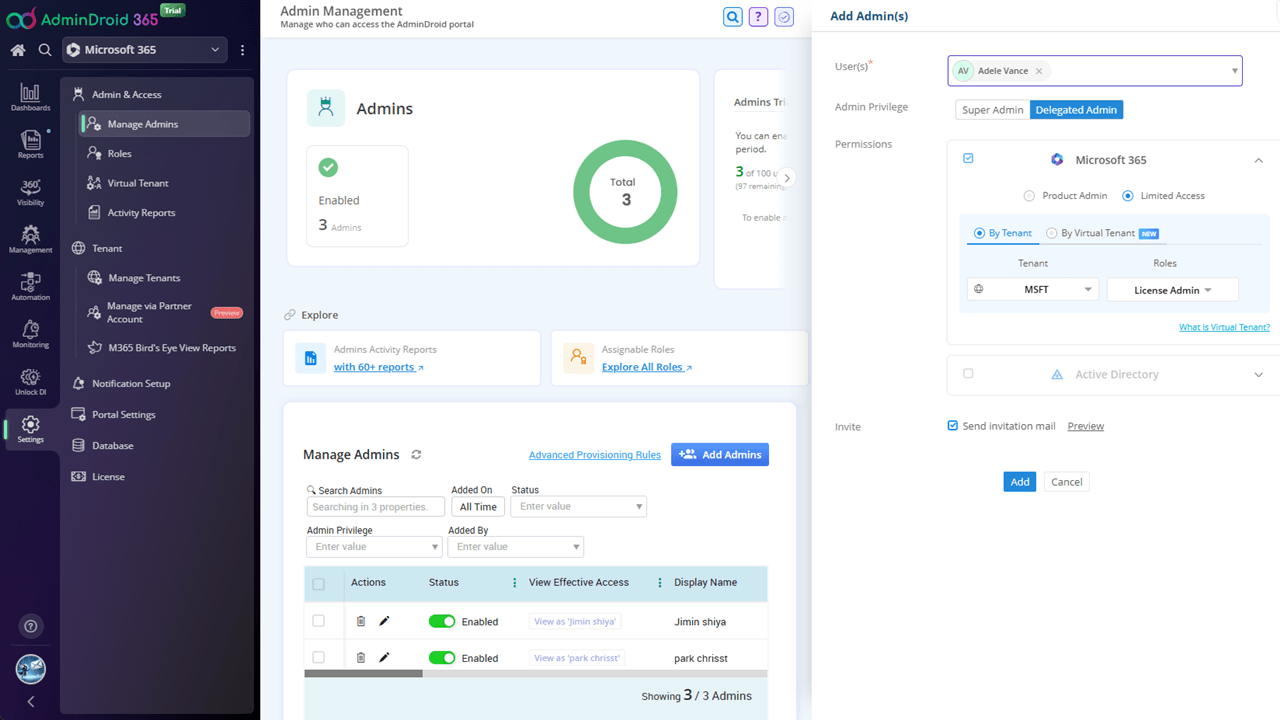
Task: Open the Reports section
Action: click(31, 144)
